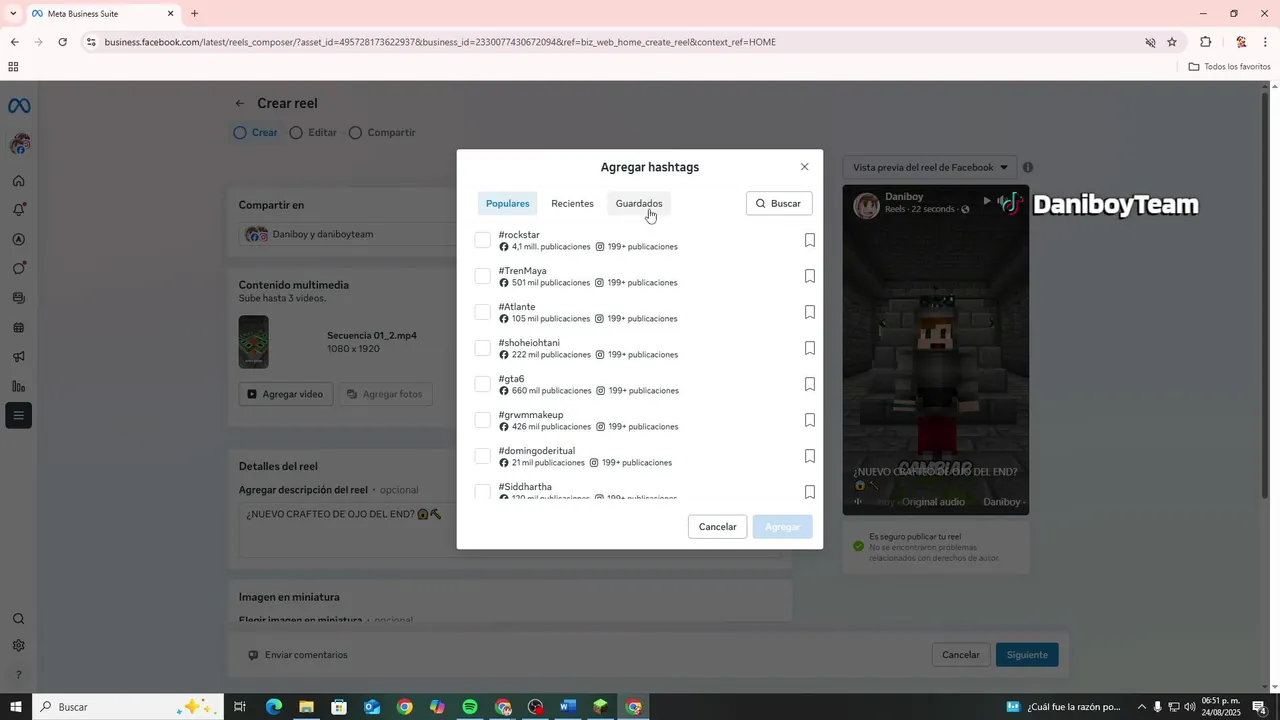The height and width of the screenshot is (720, 1280).
Task: Open the Notifications bell in sidebar
Action: (18, 210)
